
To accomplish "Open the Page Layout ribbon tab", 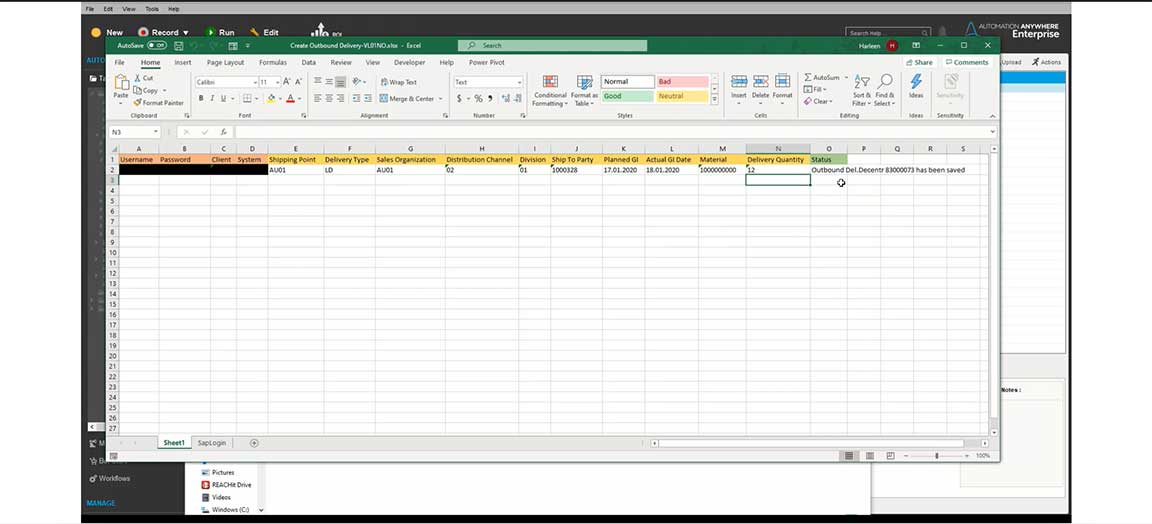I will click(x=225, y=62).
